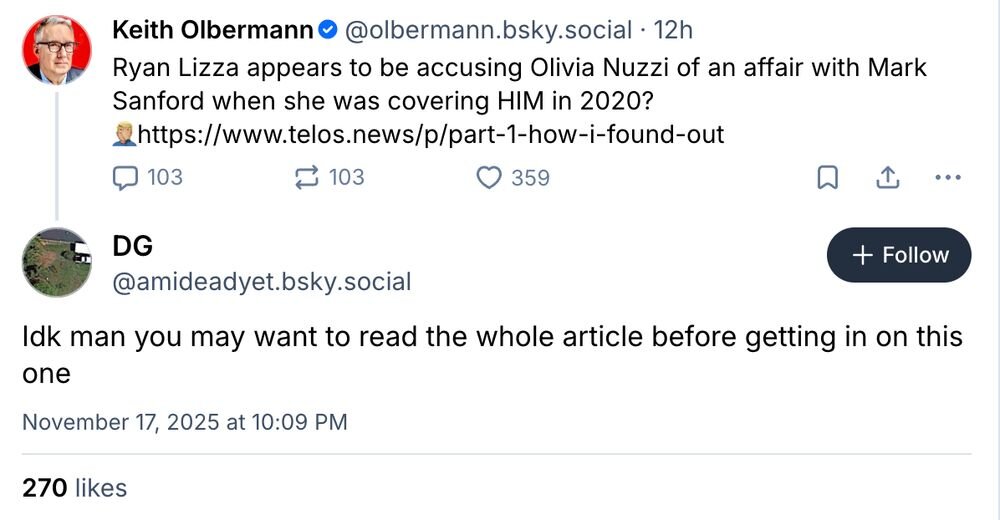
Task: Click the blue verified badge
Action: (x=328, y=31)
